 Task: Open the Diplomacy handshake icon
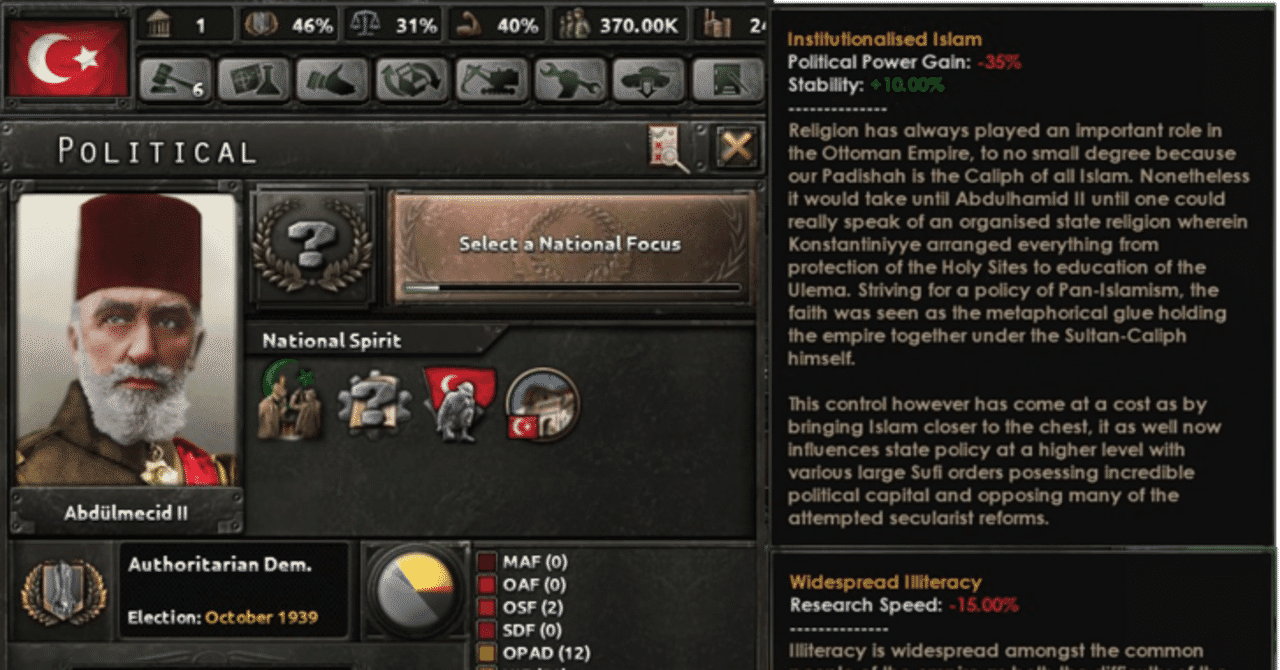pos(332,80)
